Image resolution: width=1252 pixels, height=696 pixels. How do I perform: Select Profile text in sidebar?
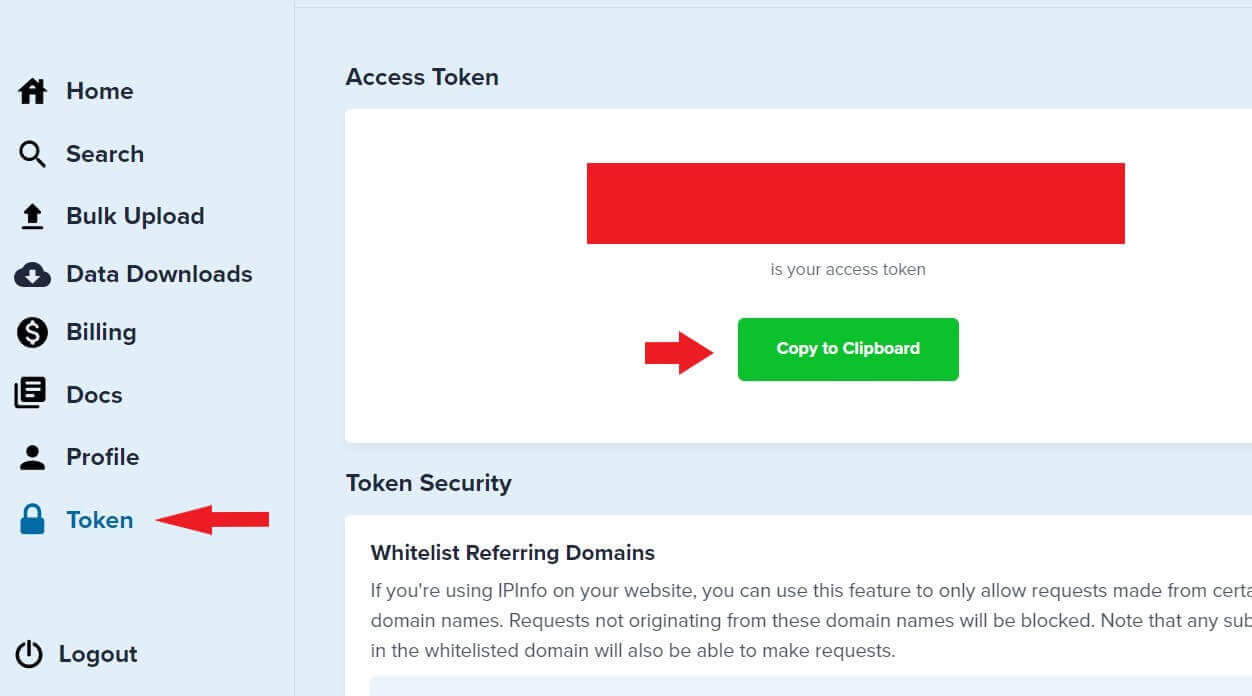pyautogui.click(x=102, y=457)
